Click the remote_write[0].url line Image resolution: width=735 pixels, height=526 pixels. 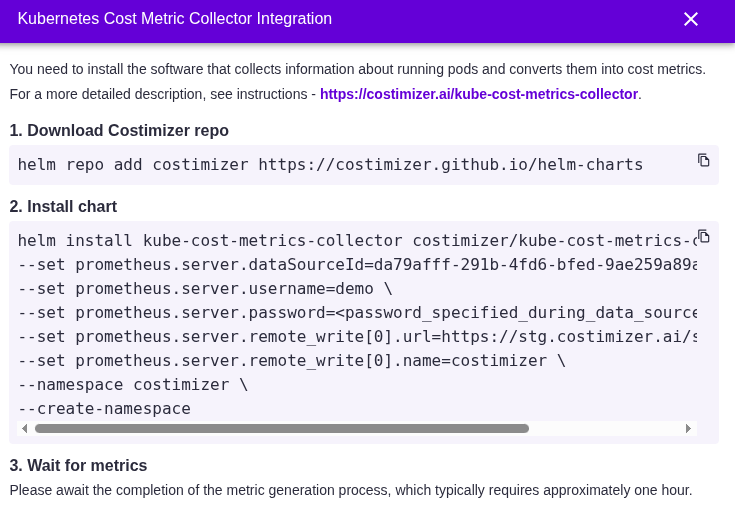point(357,337)
